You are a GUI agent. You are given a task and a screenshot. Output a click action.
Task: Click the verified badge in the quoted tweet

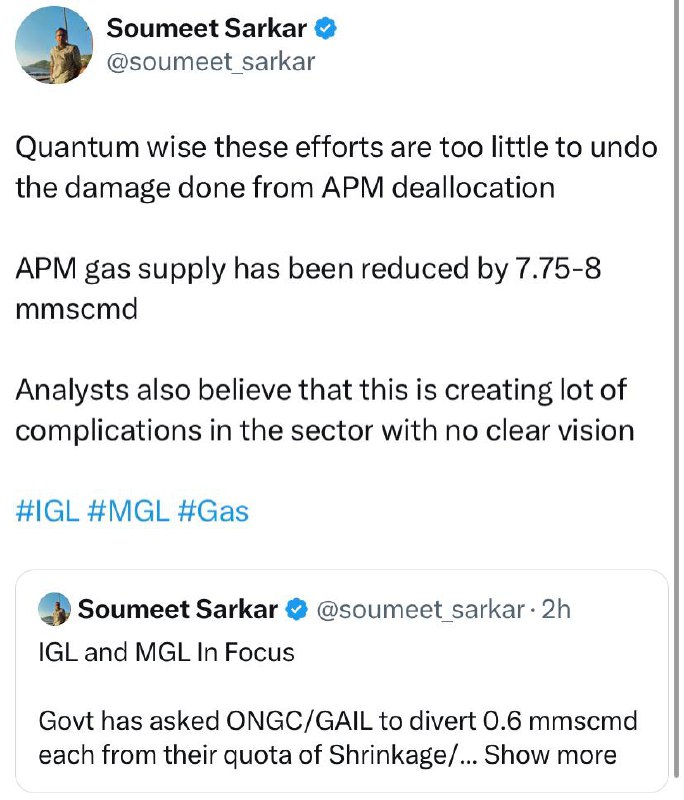point(297,609)
